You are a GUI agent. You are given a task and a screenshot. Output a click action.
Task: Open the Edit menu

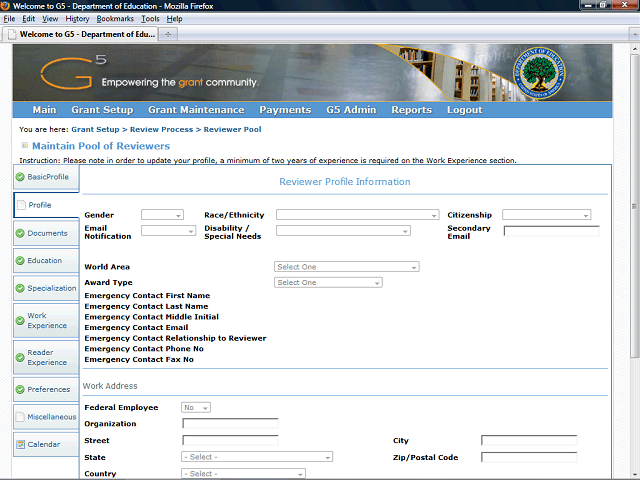point(29,19)
